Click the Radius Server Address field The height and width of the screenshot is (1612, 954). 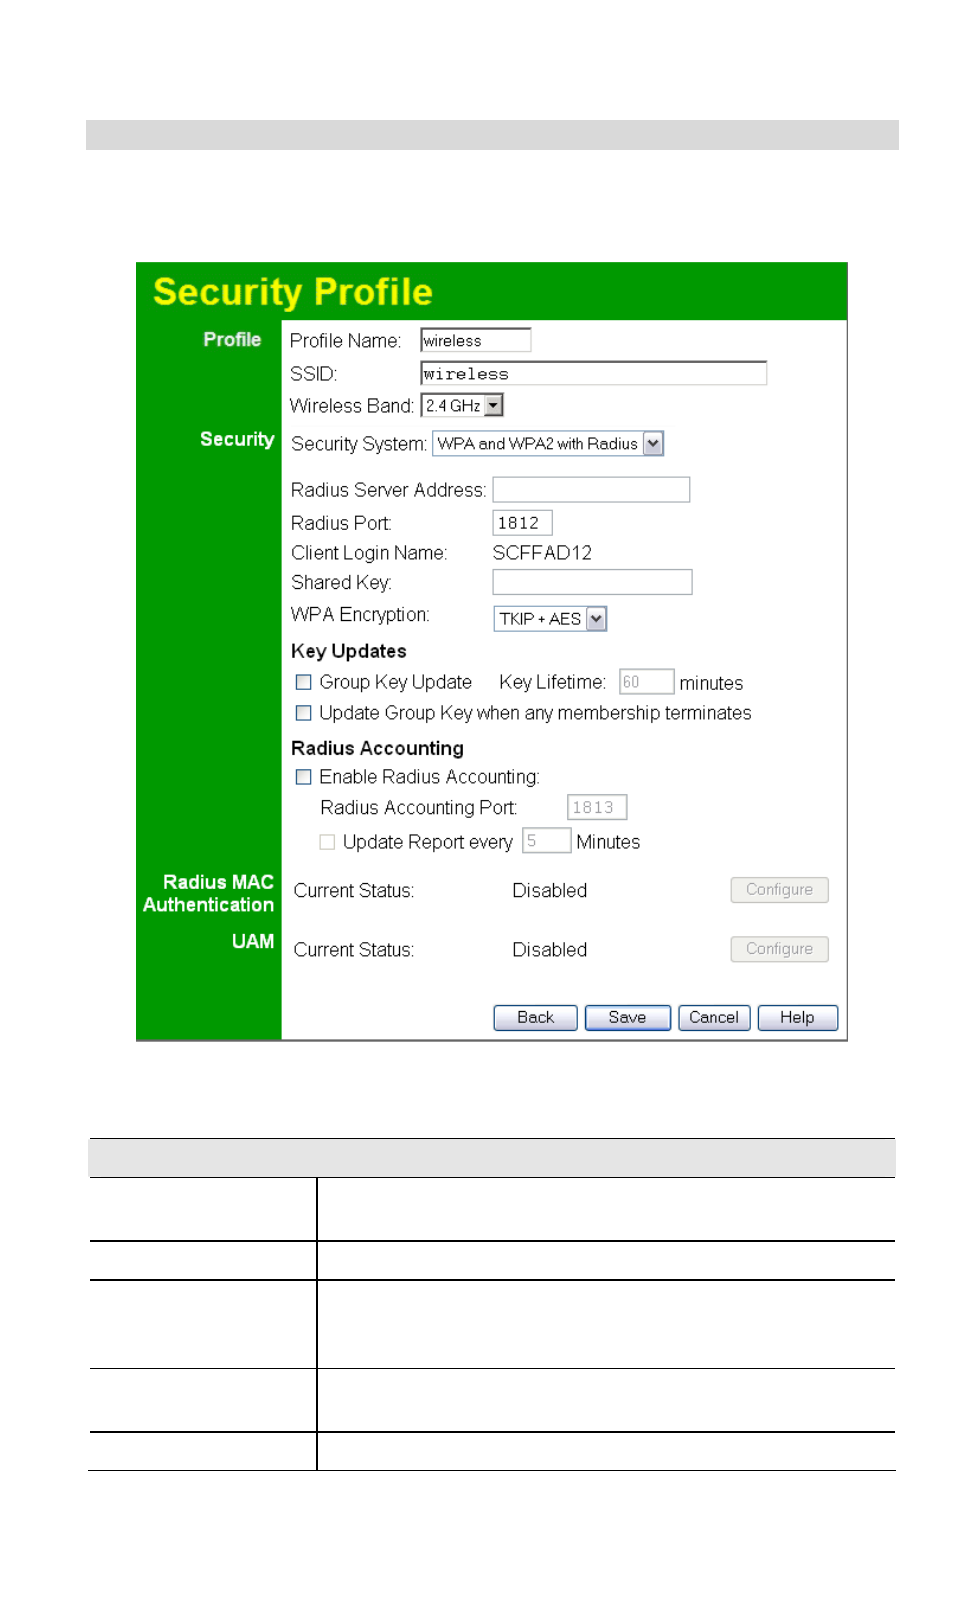591,489
